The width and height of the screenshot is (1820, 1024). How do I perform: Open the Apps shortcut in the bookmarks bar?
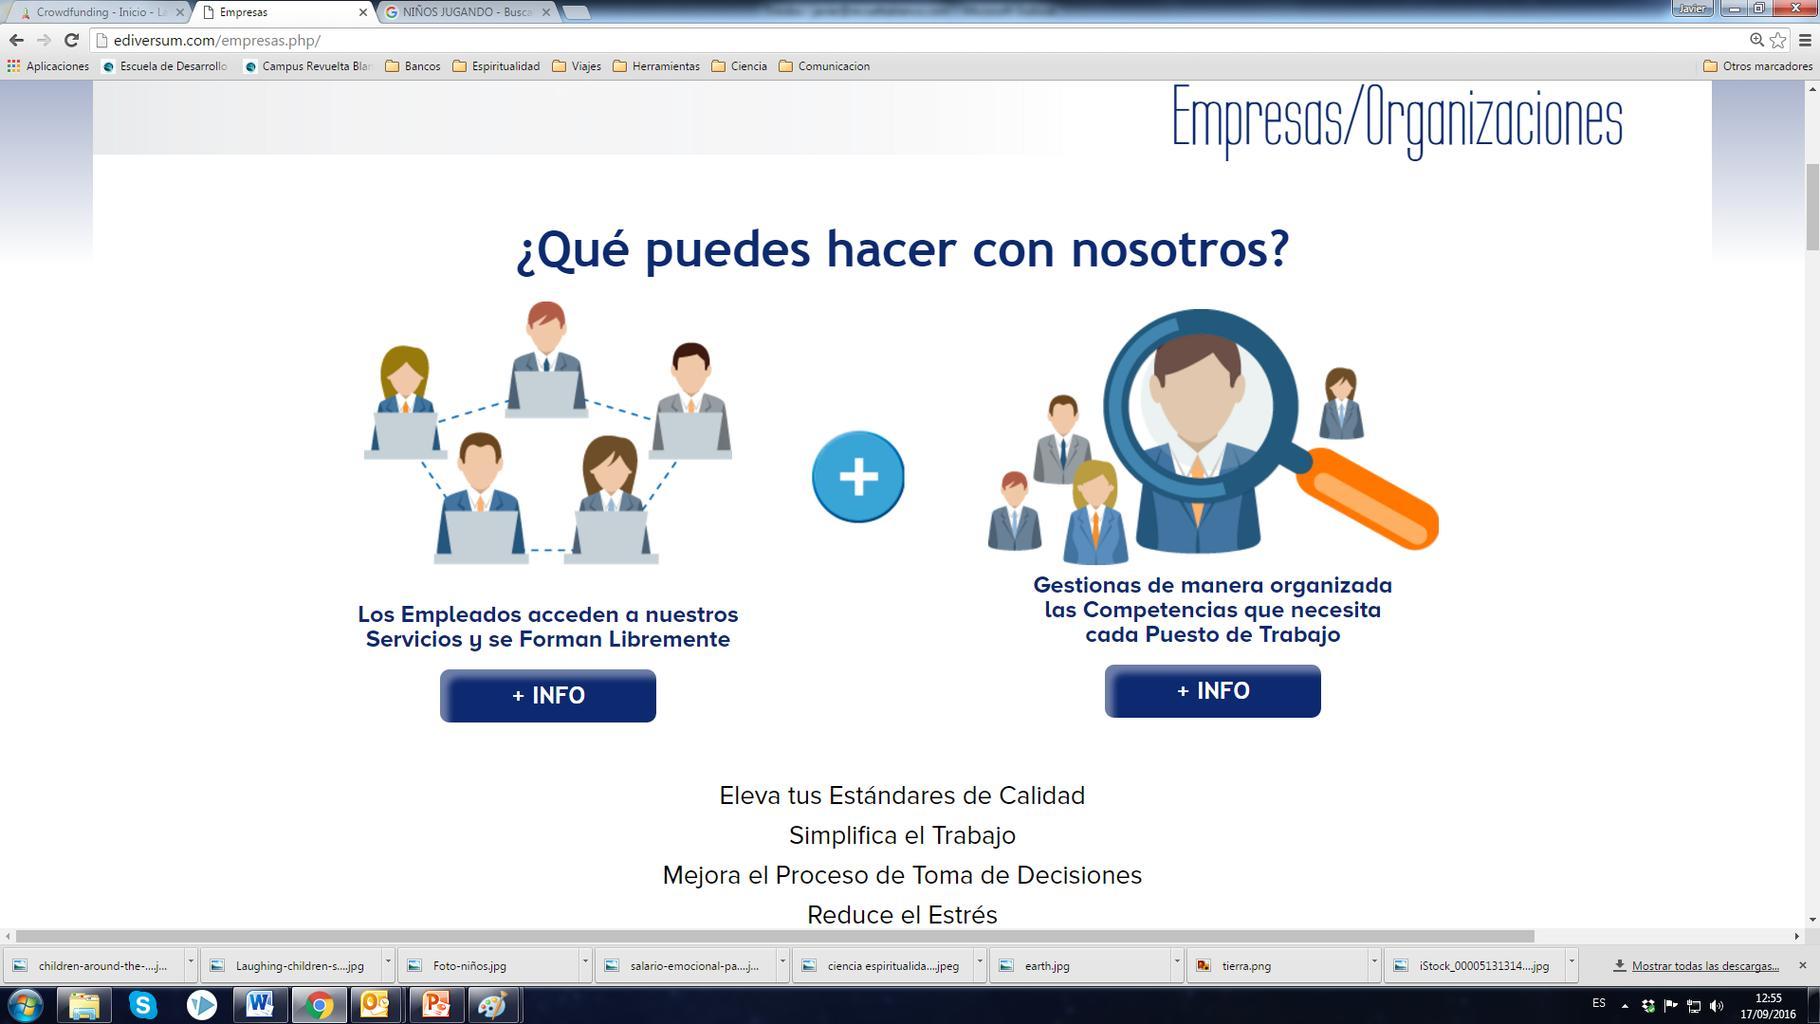click(x=48, y=66)
